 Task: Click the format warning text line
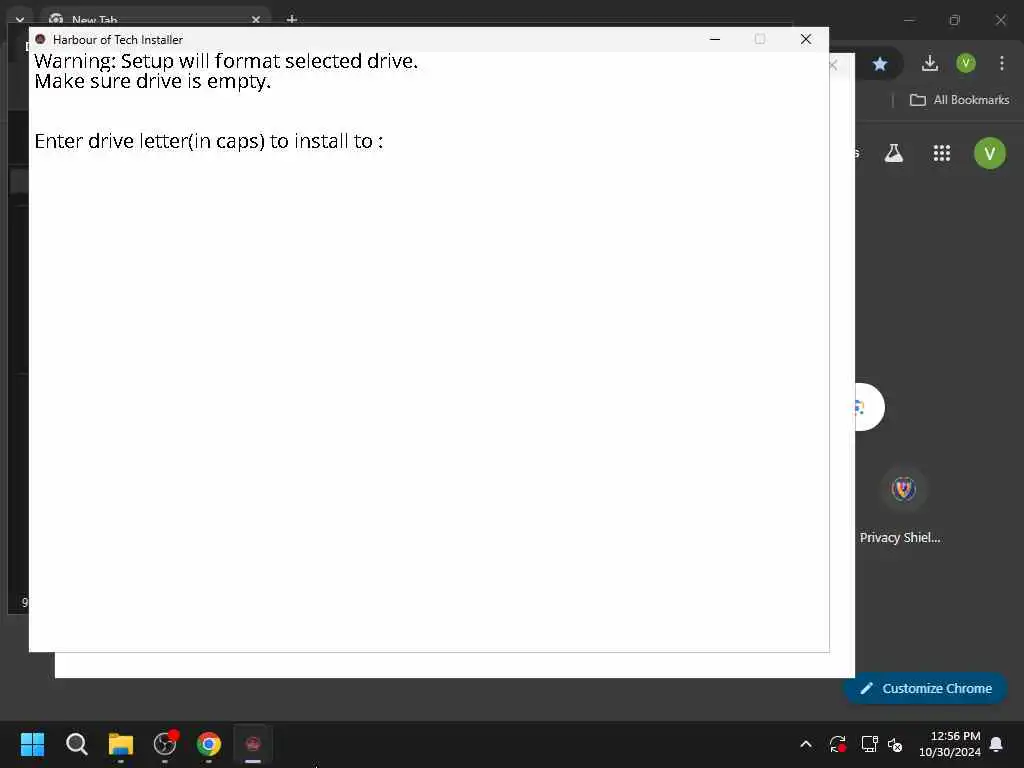(x=226, y=61)
